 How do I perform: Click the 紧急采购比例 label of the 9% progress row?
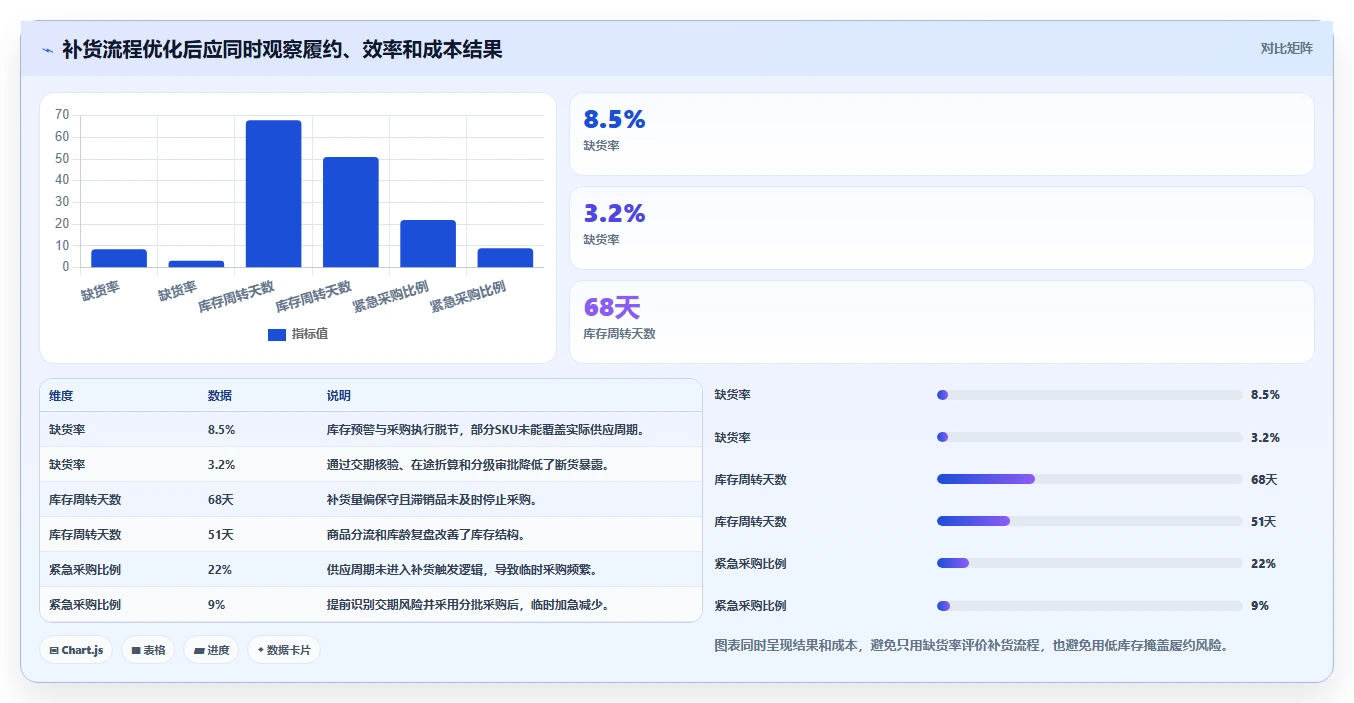tap(750, 606)
